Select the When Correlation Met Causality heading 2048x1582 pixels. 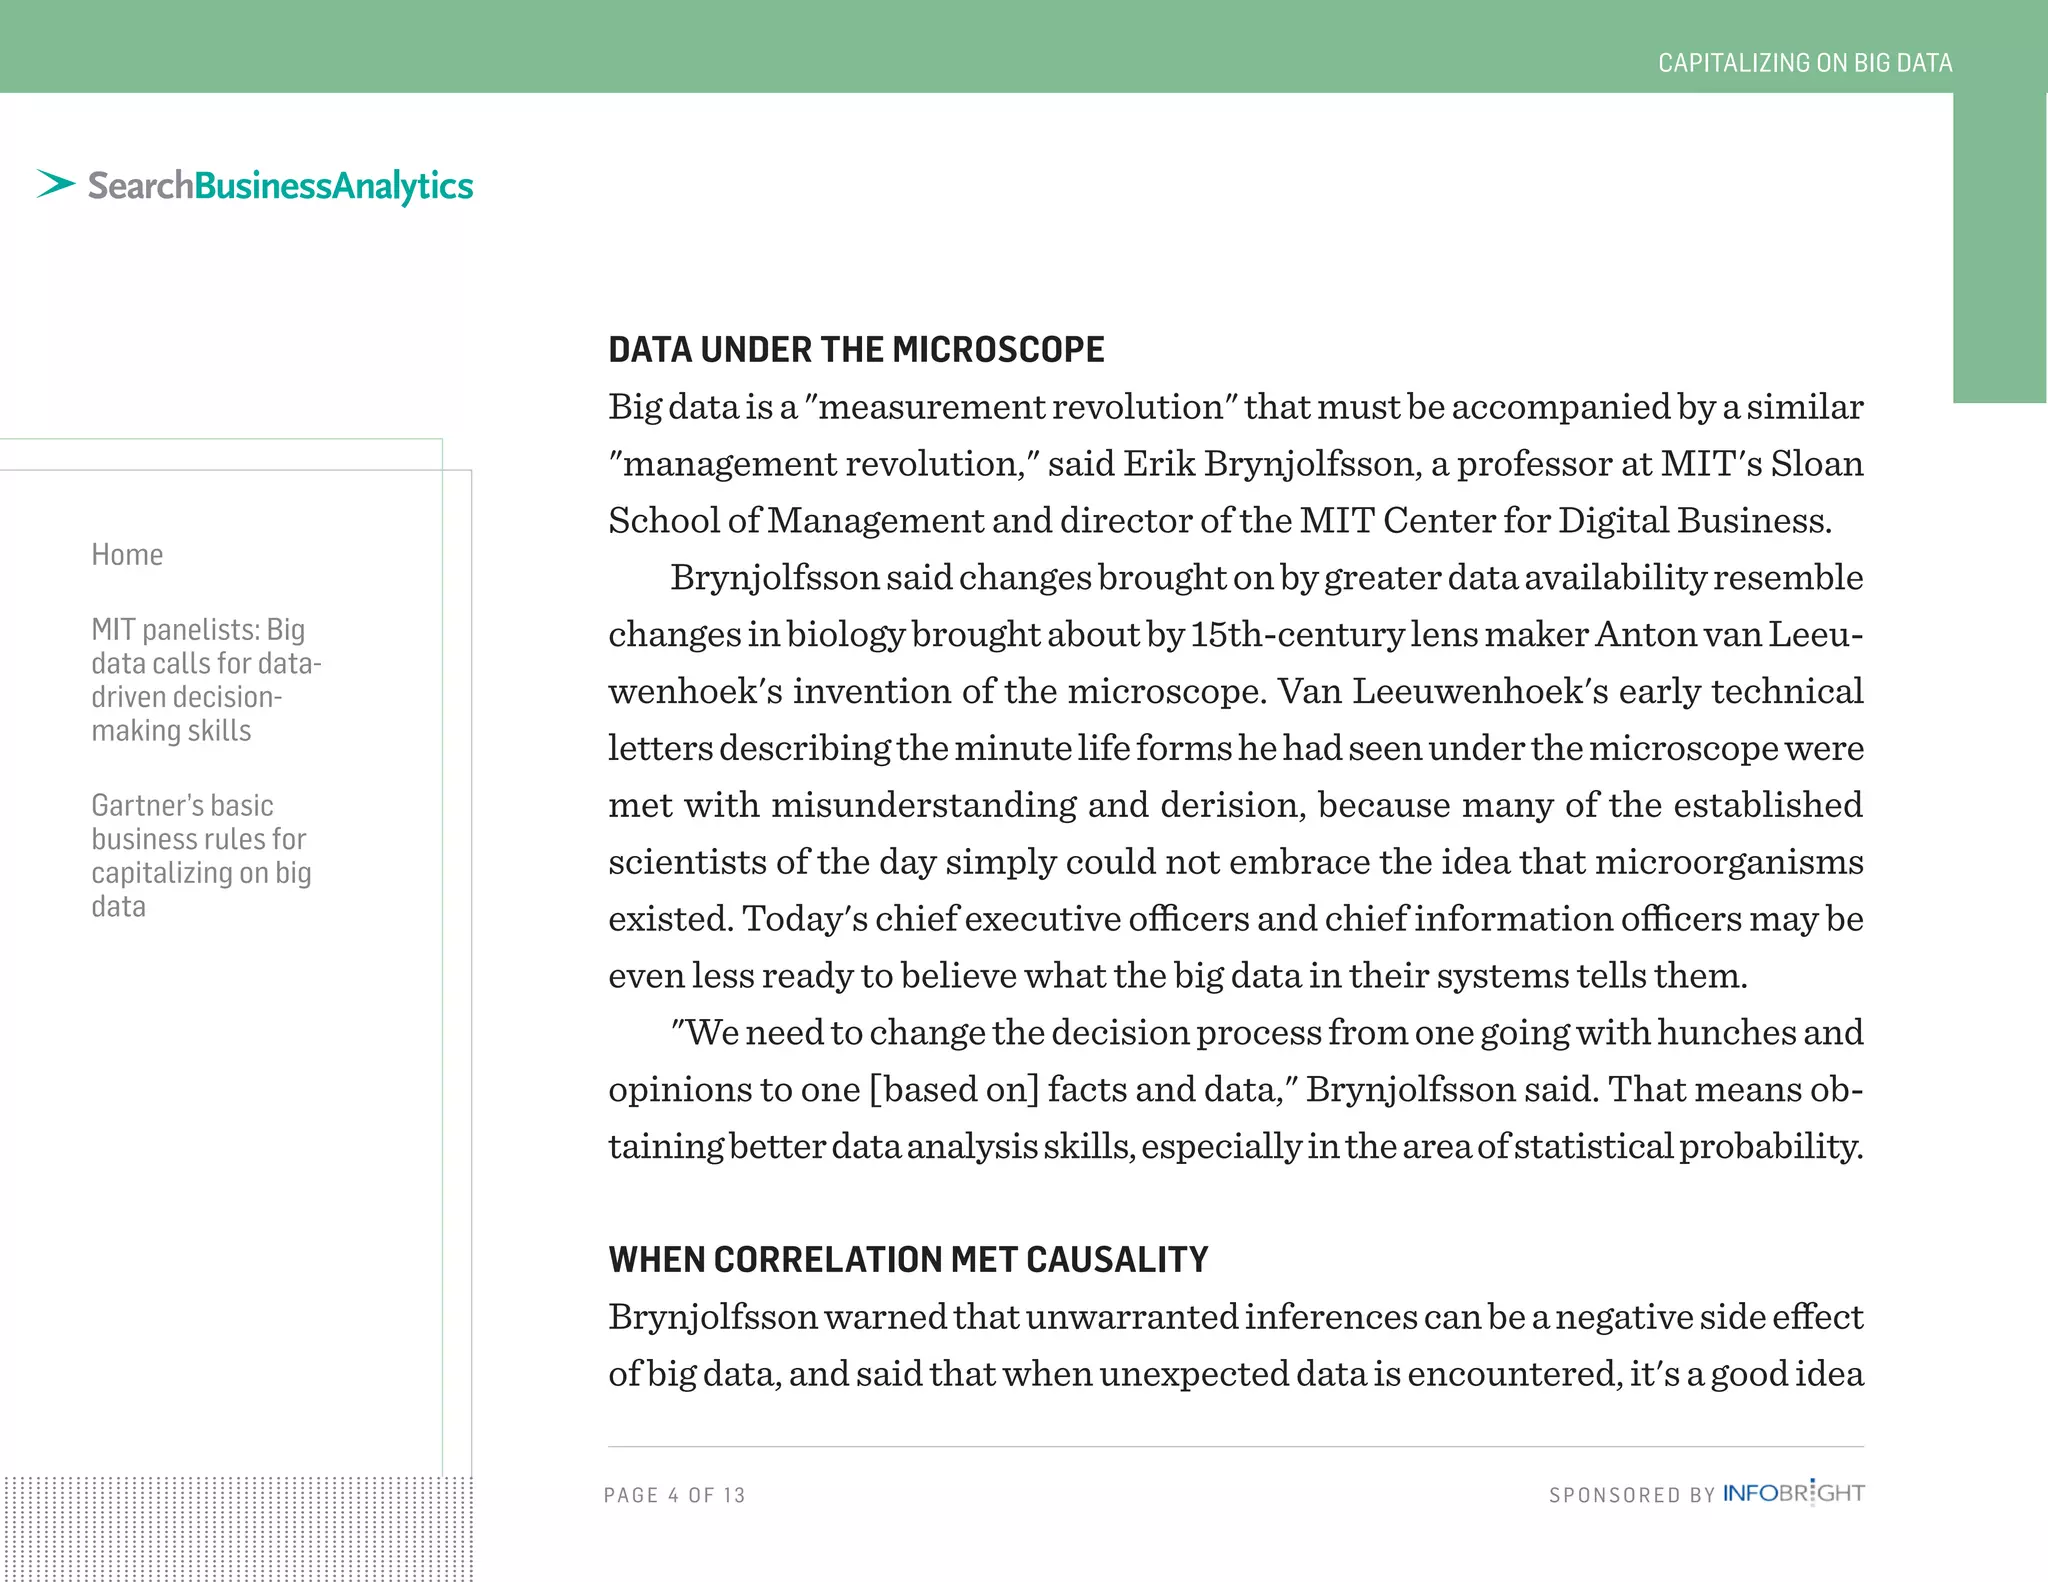[x=908, y=1259]
